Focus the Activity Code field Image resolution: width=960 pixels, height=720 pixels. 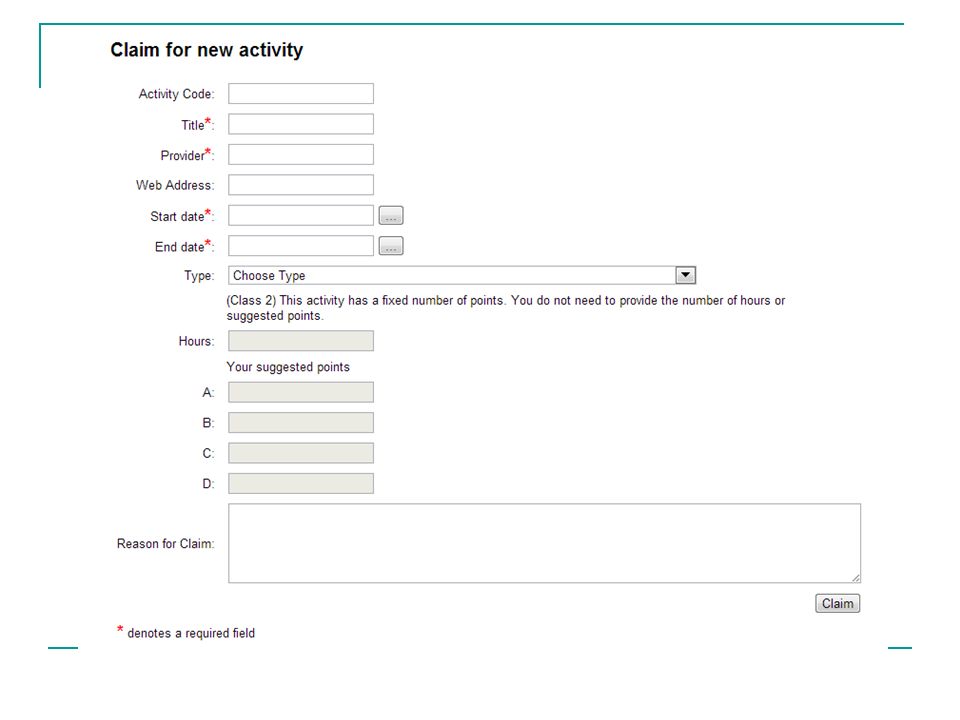(301, 94)
